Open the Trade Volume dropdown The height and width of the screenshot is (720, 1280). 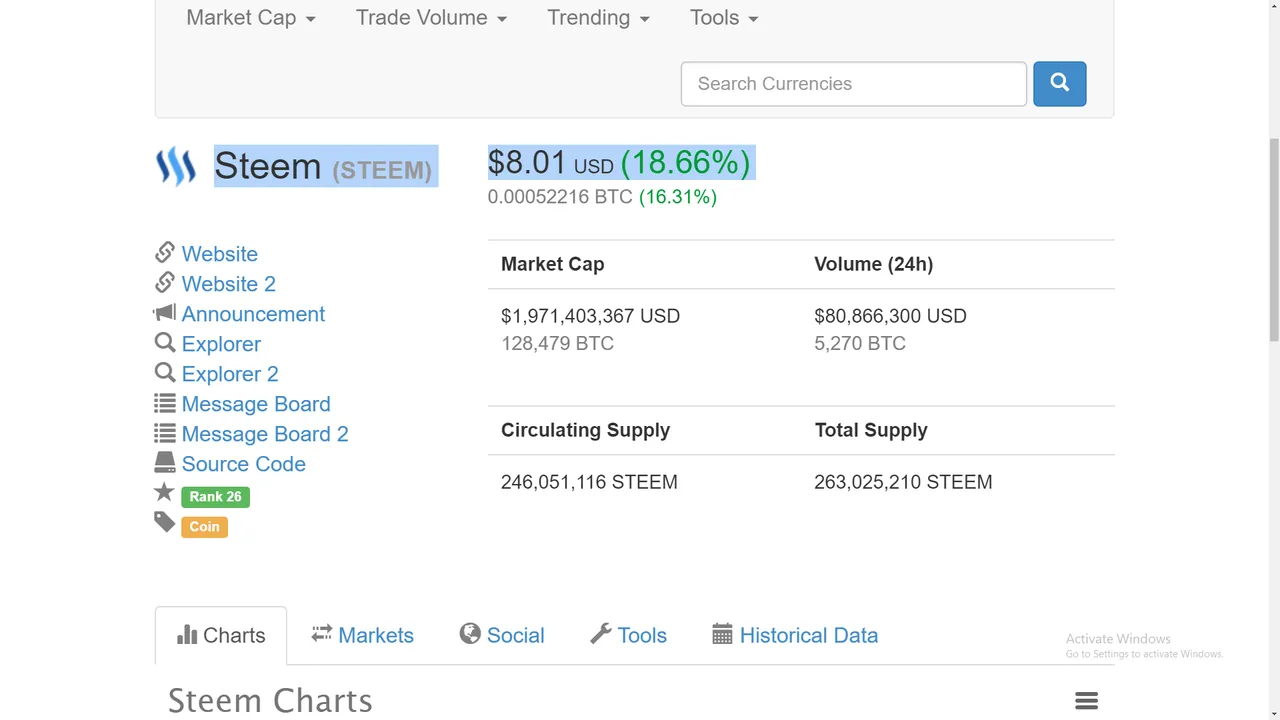coord(431,18)
